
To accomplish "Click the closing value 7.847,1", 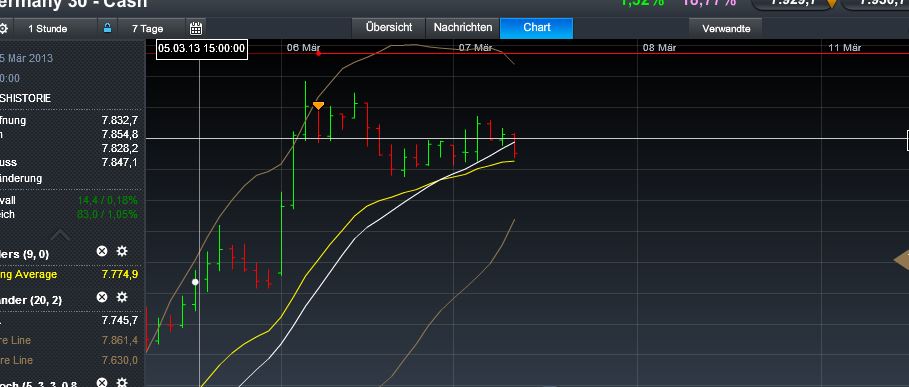I will [x=119, y=162].
